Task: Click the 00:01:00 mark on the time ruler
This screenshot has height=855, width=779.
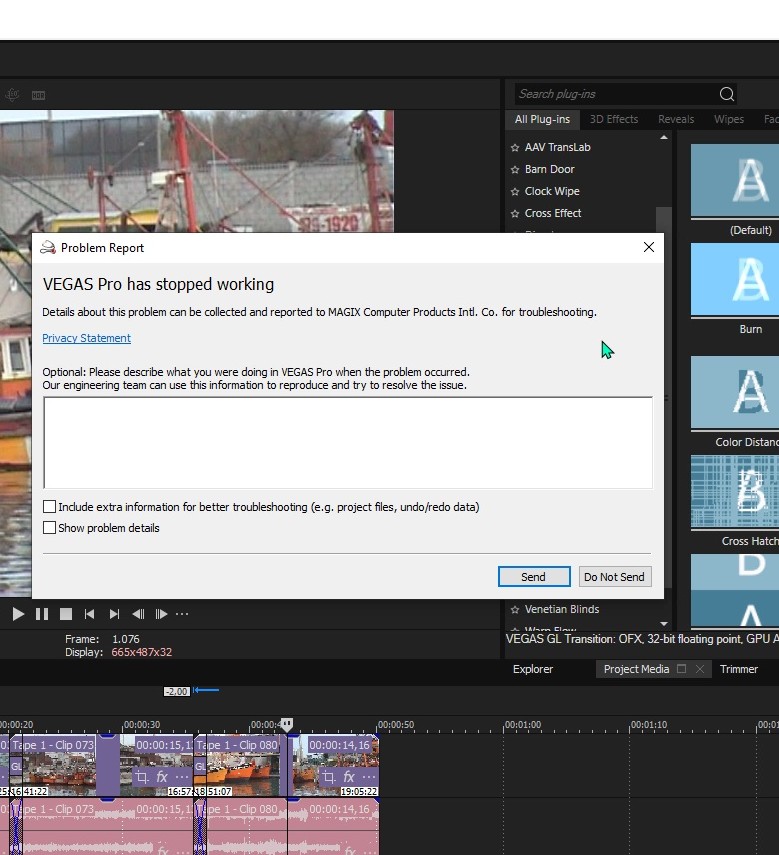Action: click(x=523, y=725)
